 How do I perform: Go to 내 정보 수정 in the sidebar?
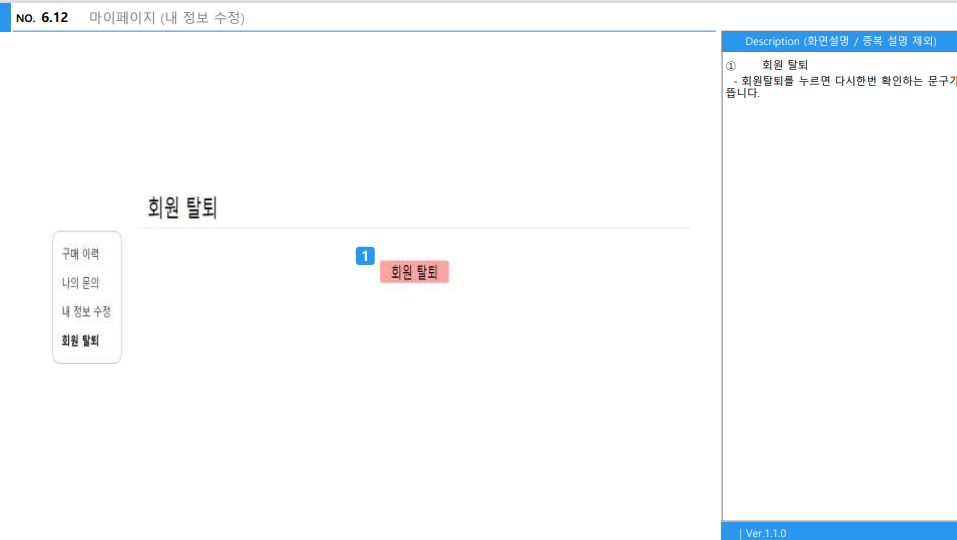(x=86, y=311)
